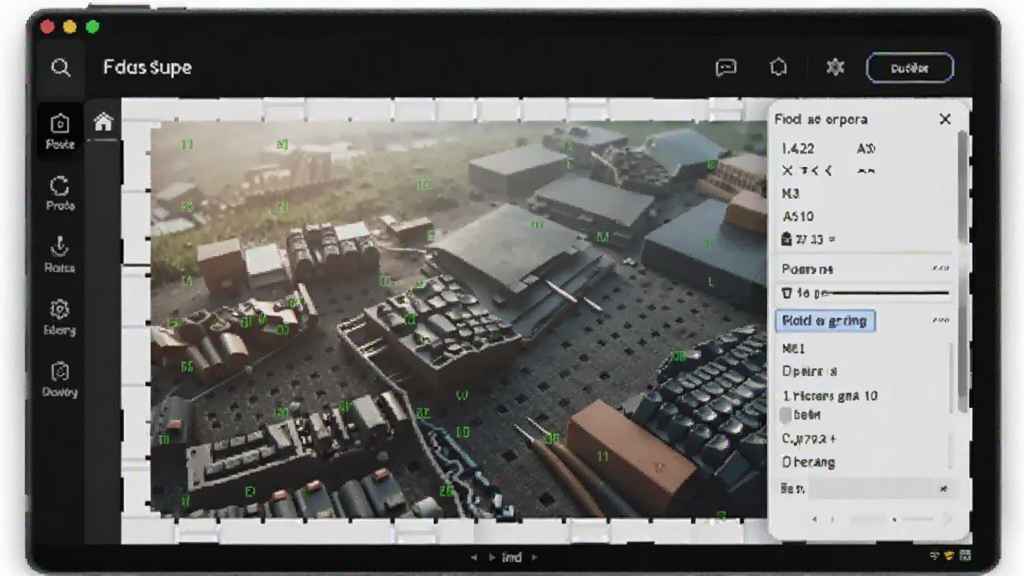Adjust the slider beside trash icon
Image resolution: width=1024 pixels, height=576 pixels.
[889, 293]
